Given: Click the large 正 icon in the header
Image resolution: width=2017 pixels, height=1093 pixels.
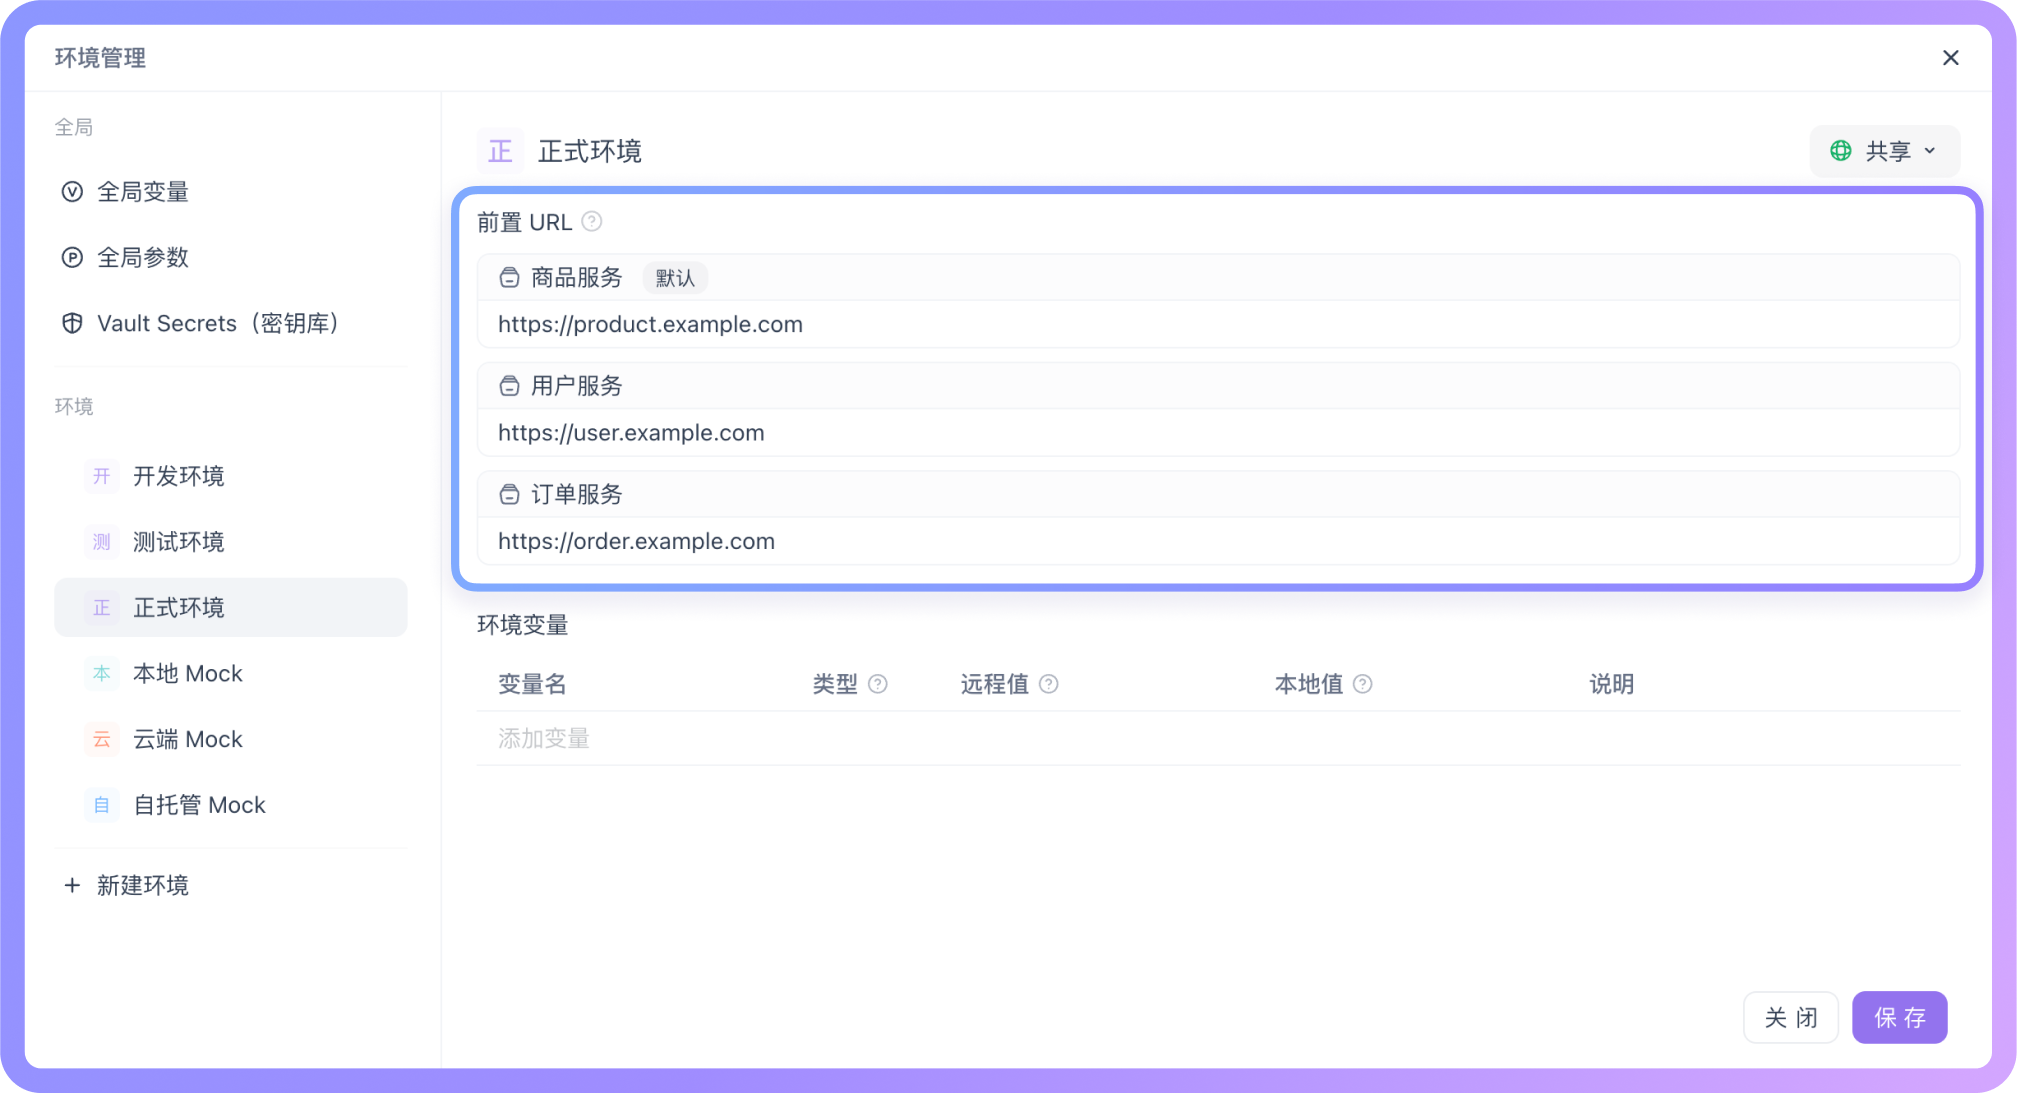Looking at the screenshot, I should pyautogui.click(x=500, y=151).
